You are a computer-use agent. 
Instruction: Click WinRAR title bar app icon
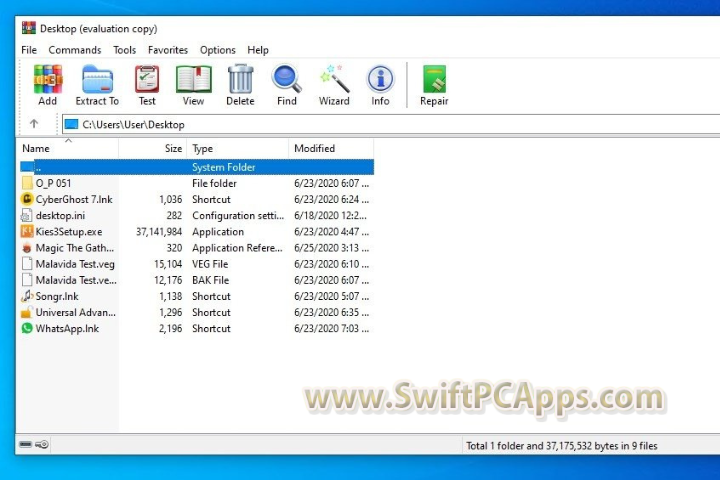click(x=28, y=28)
